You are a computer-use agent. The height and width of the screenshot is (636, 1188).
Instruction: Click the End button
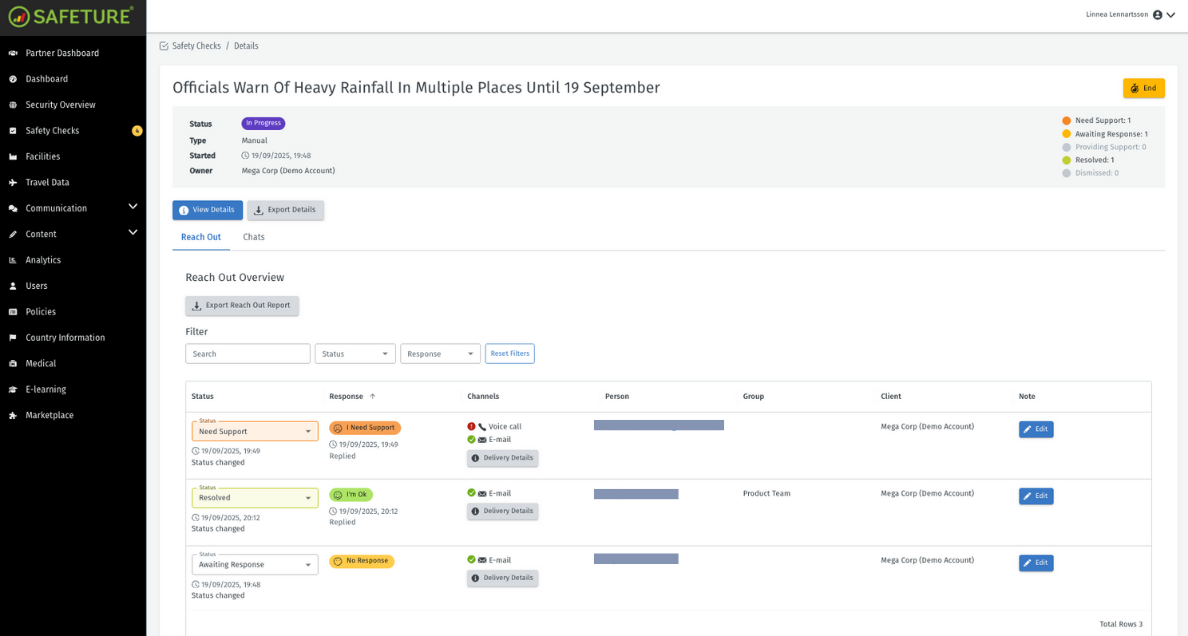1143,88
